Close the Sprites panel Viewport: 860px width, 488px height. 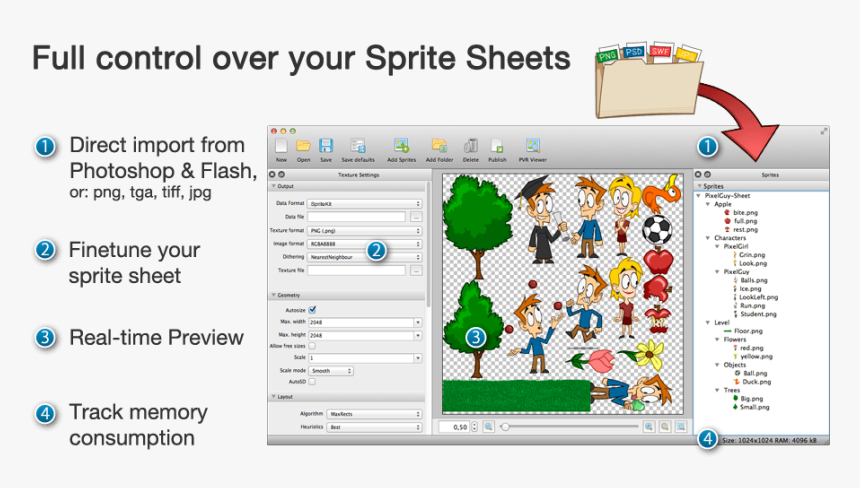click(x=698, y=174)
